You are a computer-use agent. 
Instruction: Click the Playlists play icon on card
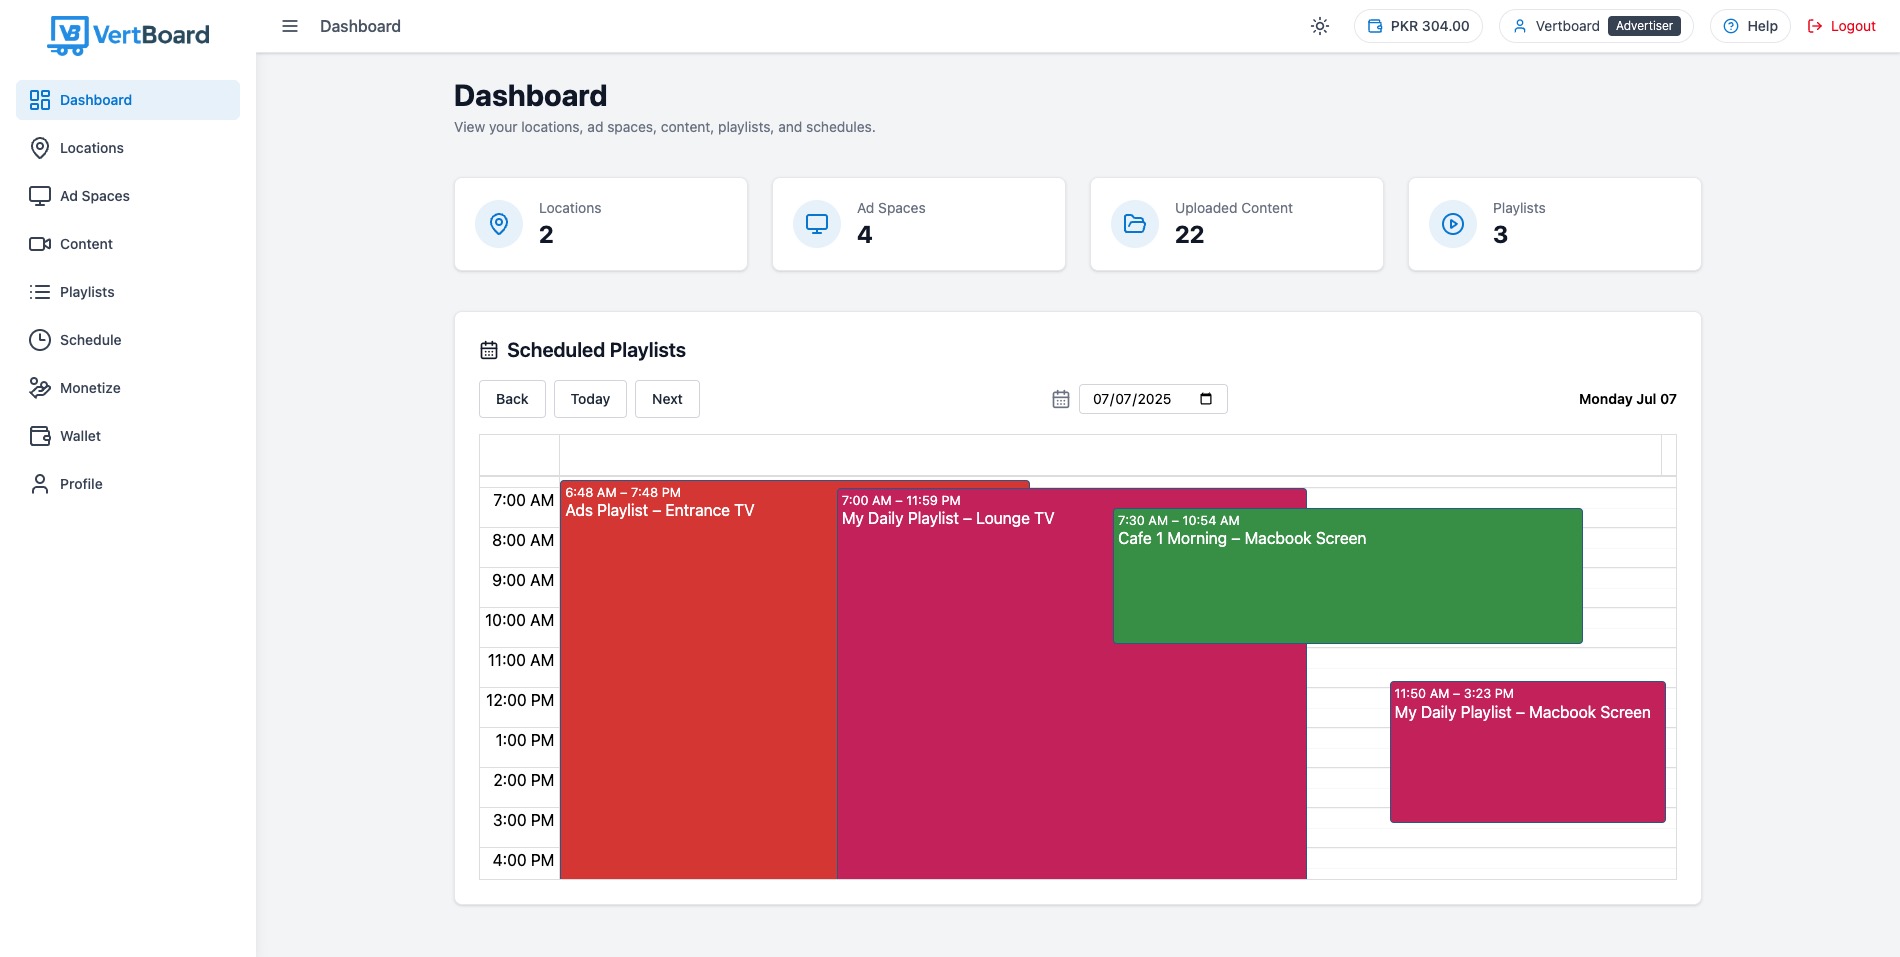tap(1453, 224)
